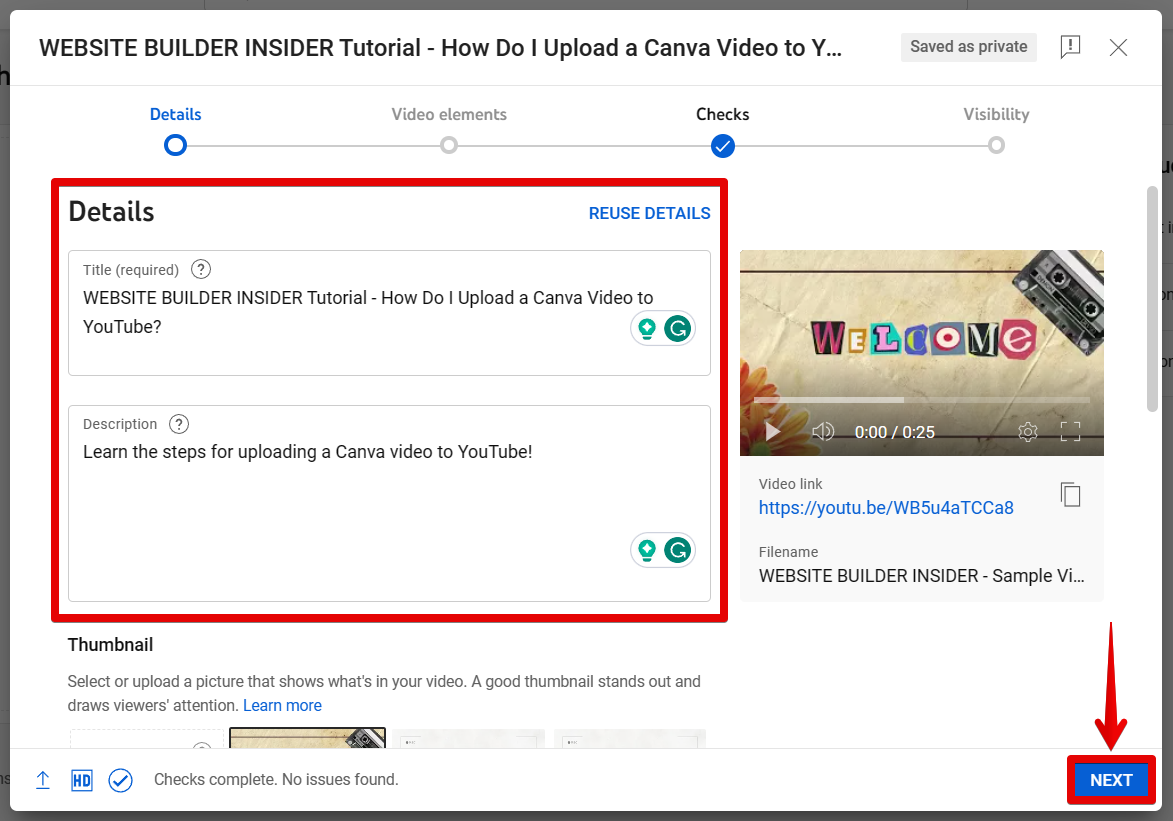Click the upload status arrow icon
This screenshot has height=821, width=1173.
pos(43,780)
